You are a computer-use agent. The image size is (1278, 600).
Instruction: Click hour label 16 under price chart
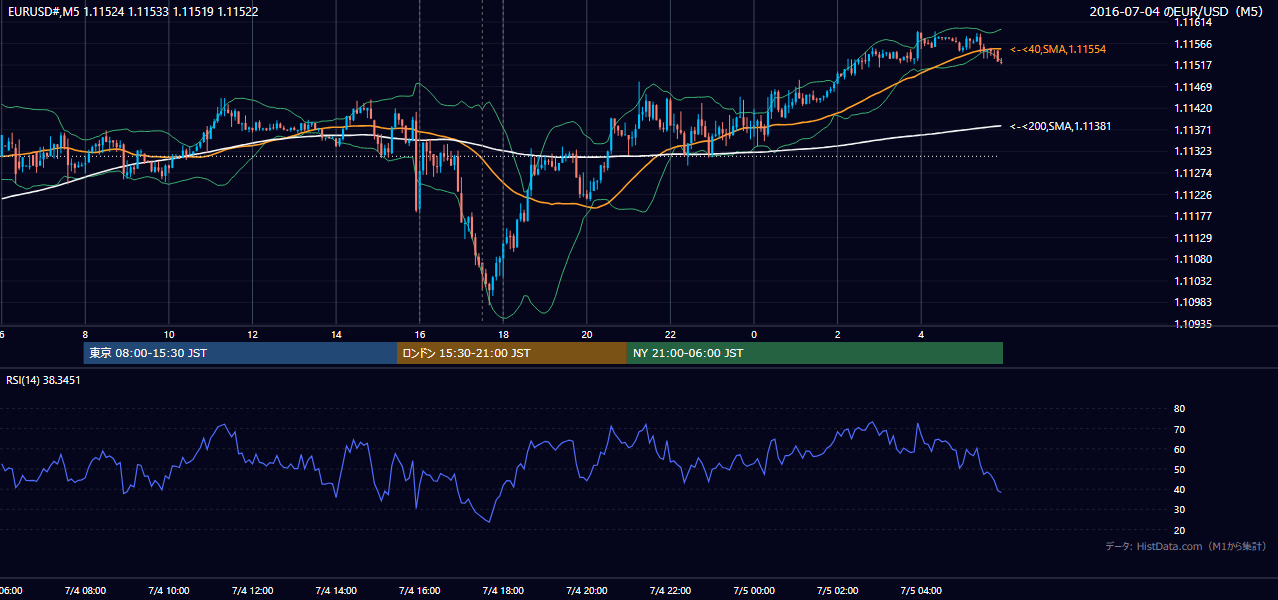coord(420,335)
